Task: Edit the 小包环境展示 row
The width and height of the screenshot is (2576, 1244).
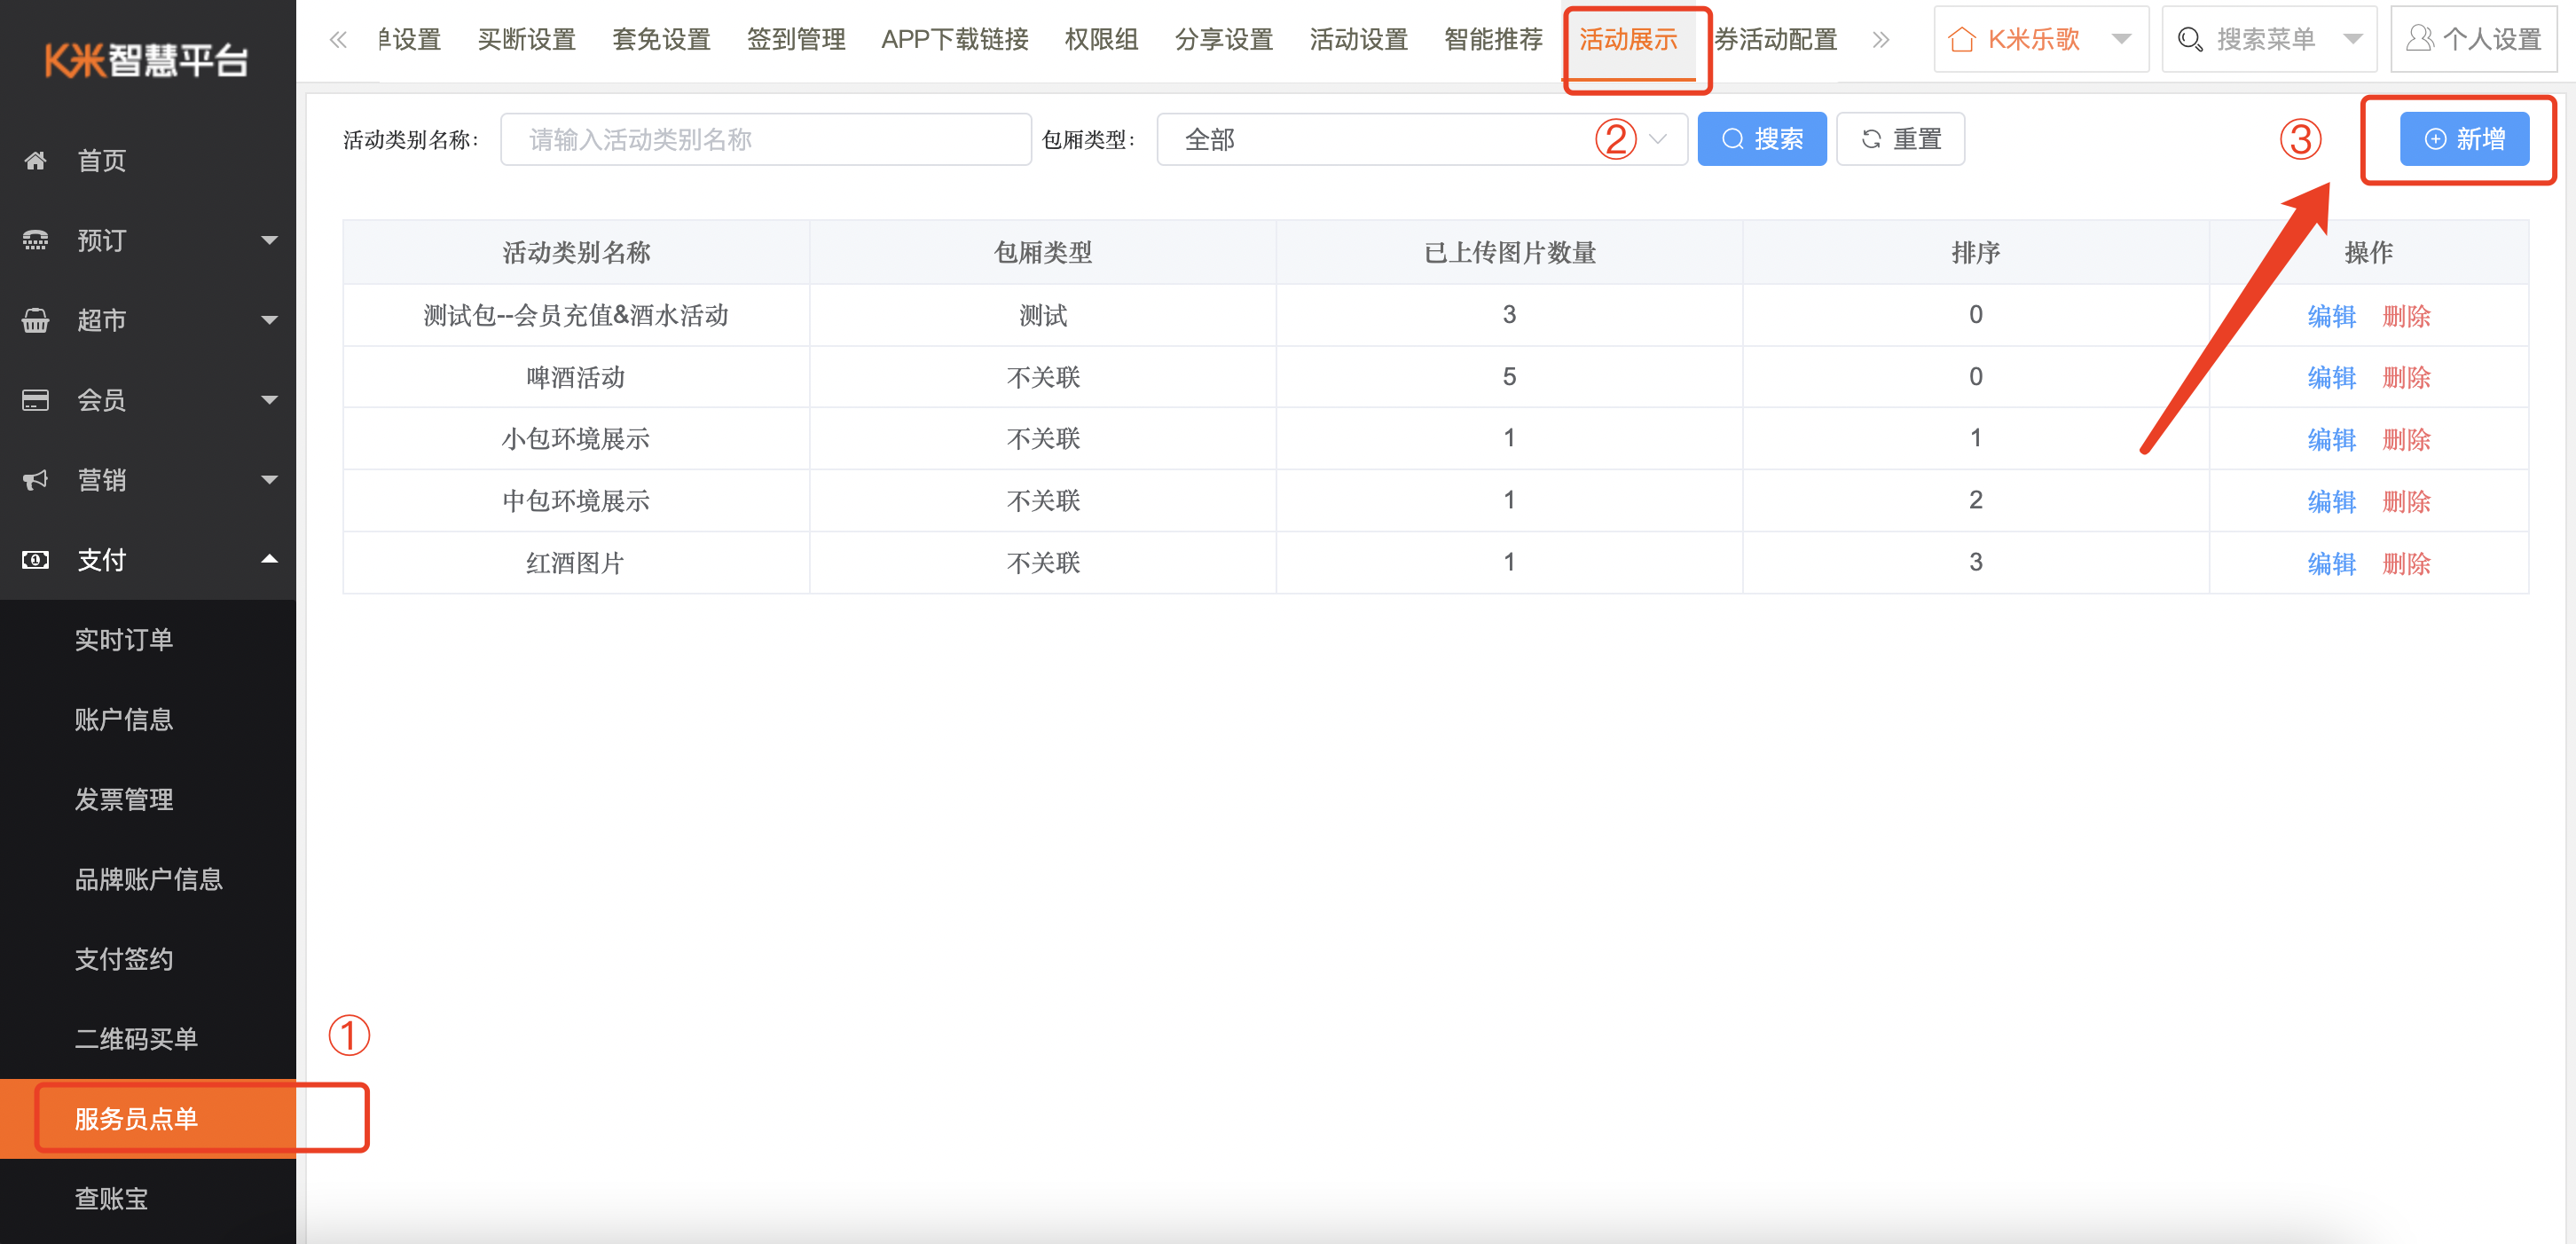Action: click(2332, 439)
